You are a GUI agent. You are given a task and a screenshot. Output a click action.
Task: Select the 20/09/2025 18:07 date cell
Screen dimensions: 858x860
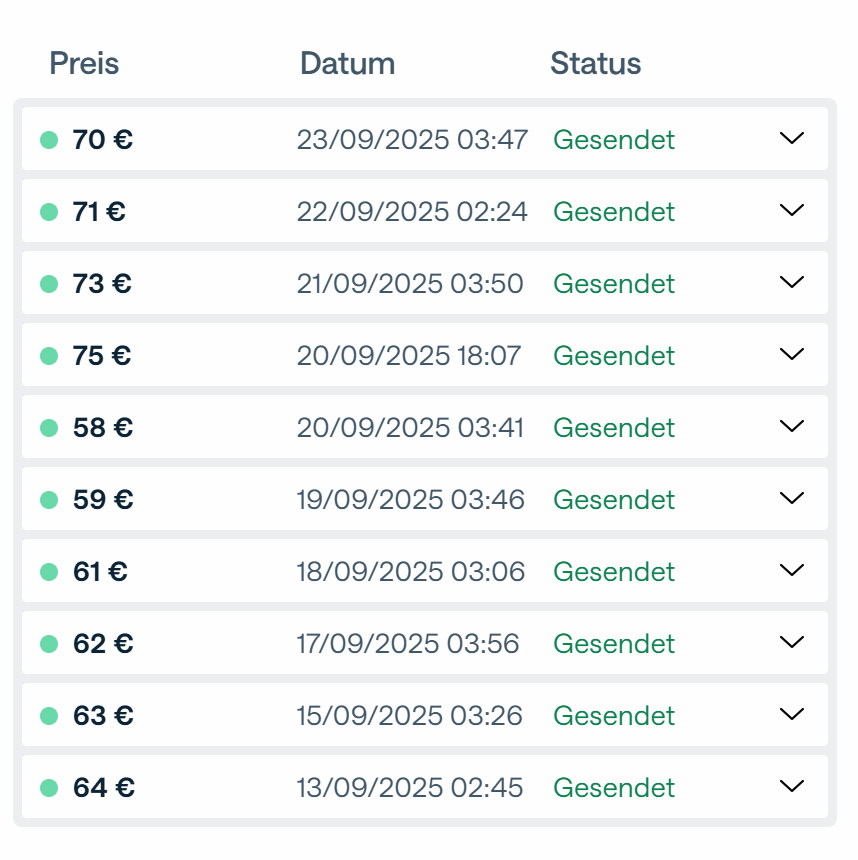pos(408,356)
